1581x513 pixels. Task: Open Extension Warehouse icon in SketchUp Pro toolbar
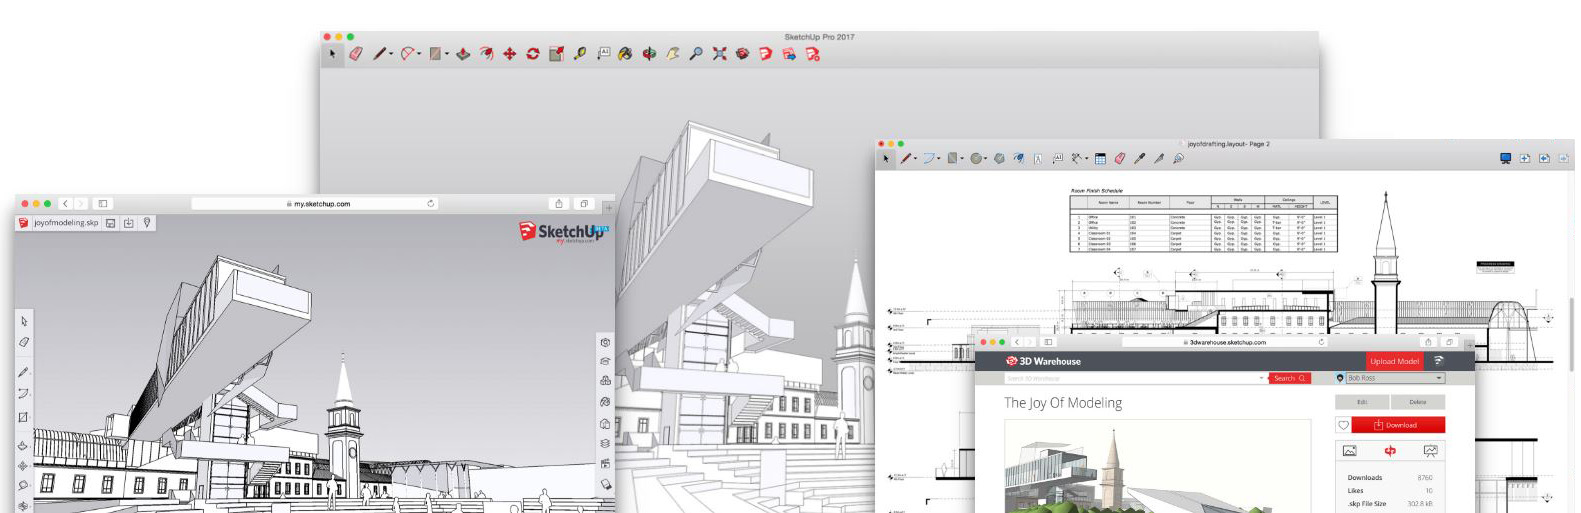pos(766,54)
